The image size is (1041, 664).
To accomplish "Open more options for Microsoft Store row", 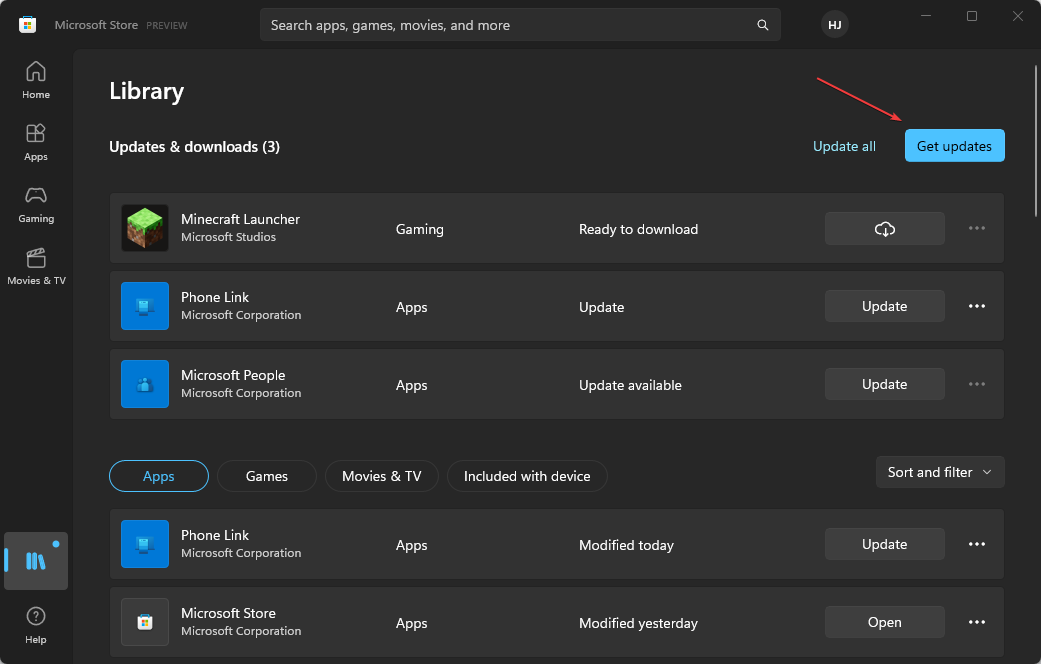I will [x=977, y=622].
